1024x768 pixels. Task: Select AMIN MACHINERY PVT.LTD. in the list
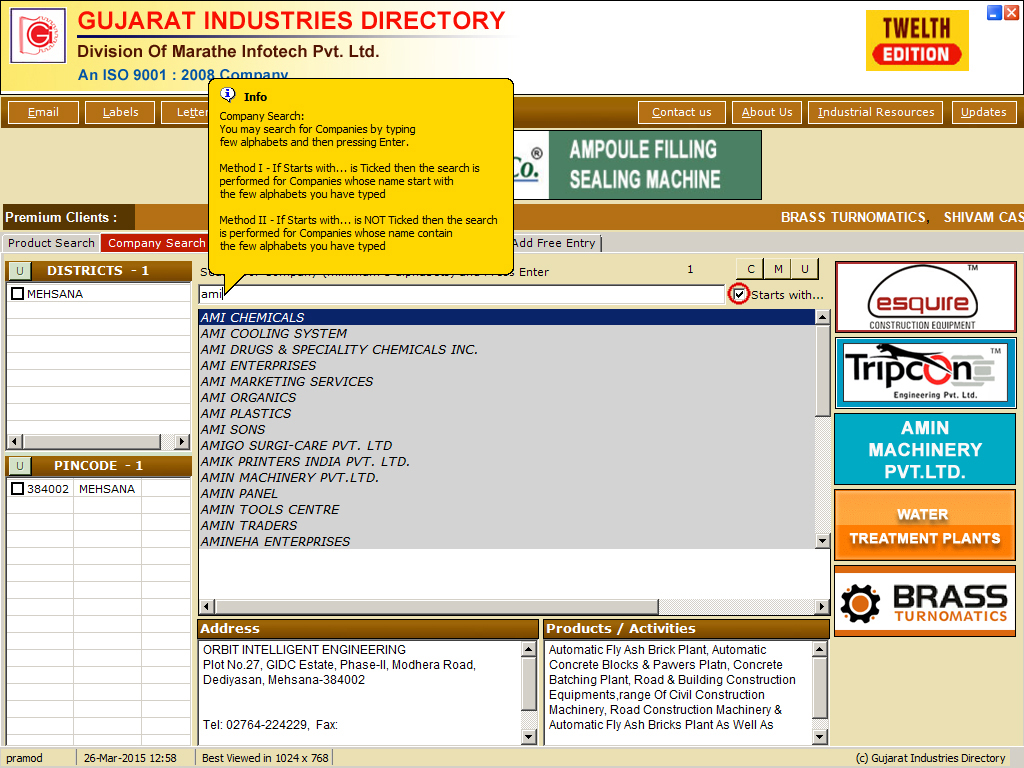coord(507,477)
